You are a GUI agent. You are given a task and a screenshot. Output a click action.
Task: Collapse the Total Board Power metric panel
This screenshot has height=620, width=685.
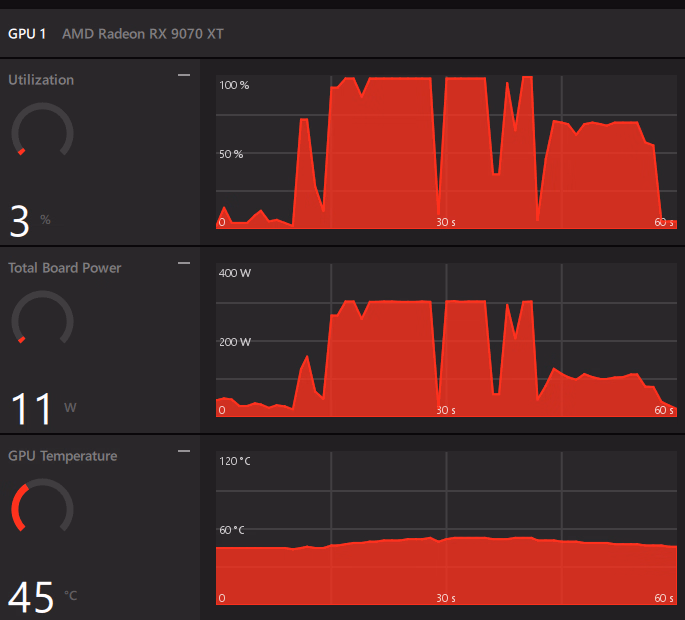click(x=183, y=263)
